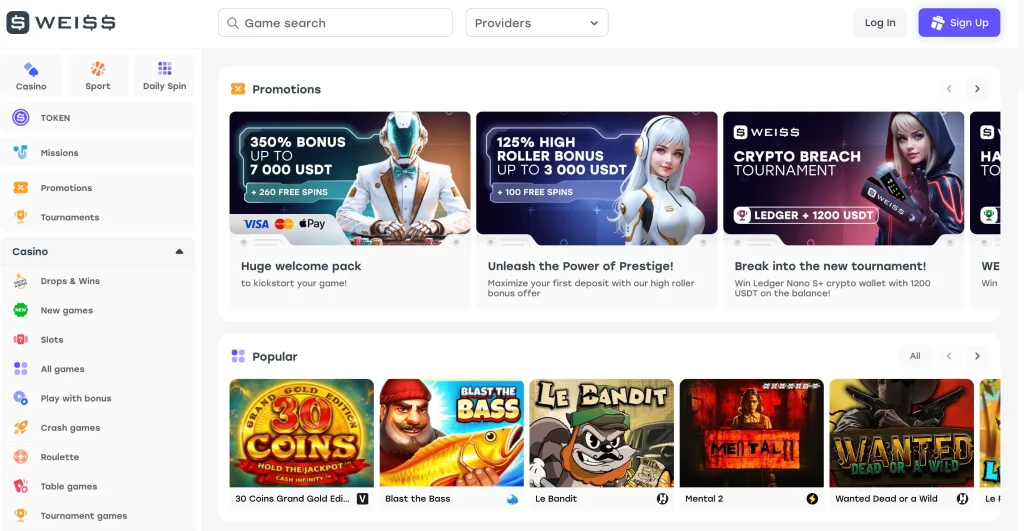Click 'Break into the new tournament!' title
This screenshot has height=531, width=1024.
[x=830, y=266]
